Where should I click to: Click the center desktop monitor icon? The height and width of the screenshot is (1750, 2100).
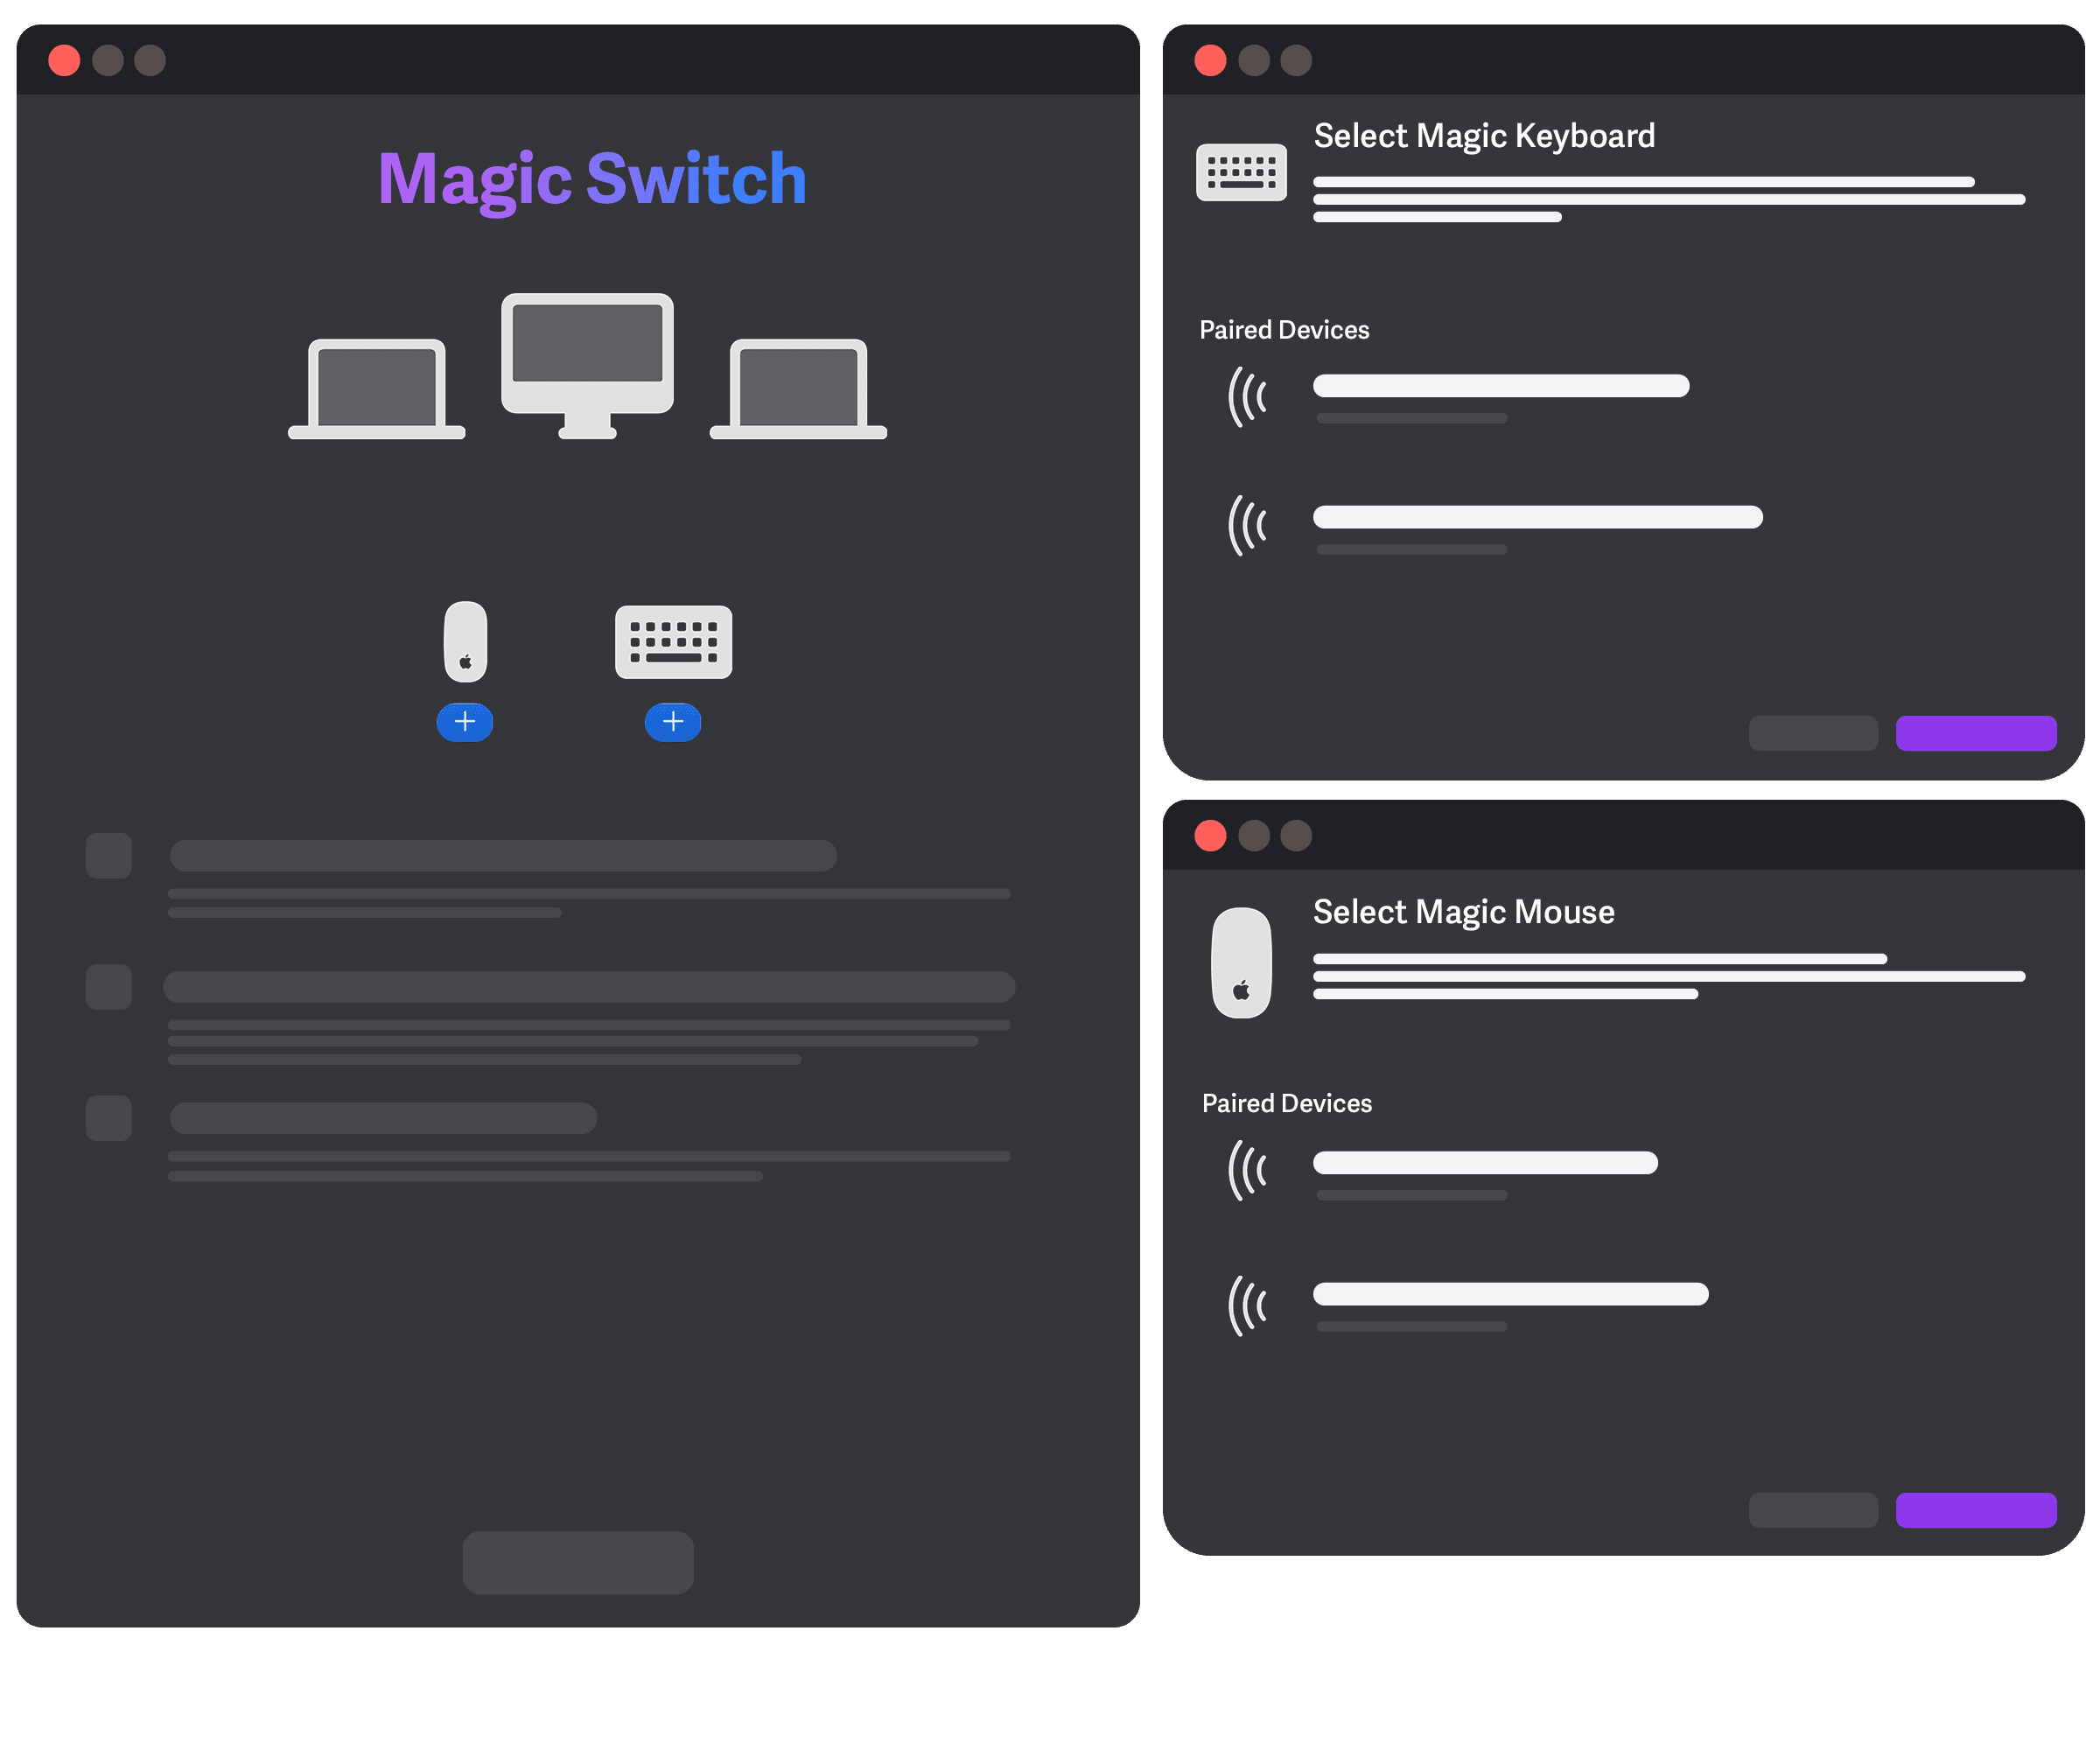[587, 365]
